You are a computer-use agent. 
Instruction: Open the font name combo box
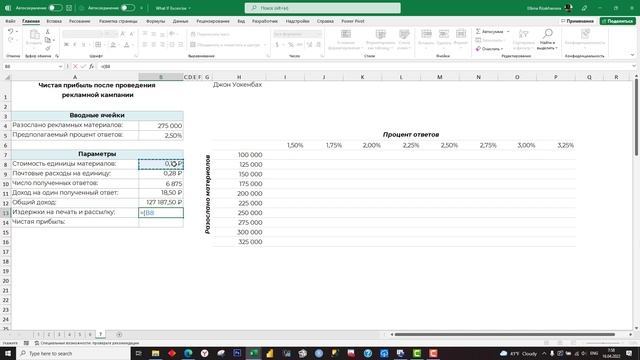coord(82,34)
